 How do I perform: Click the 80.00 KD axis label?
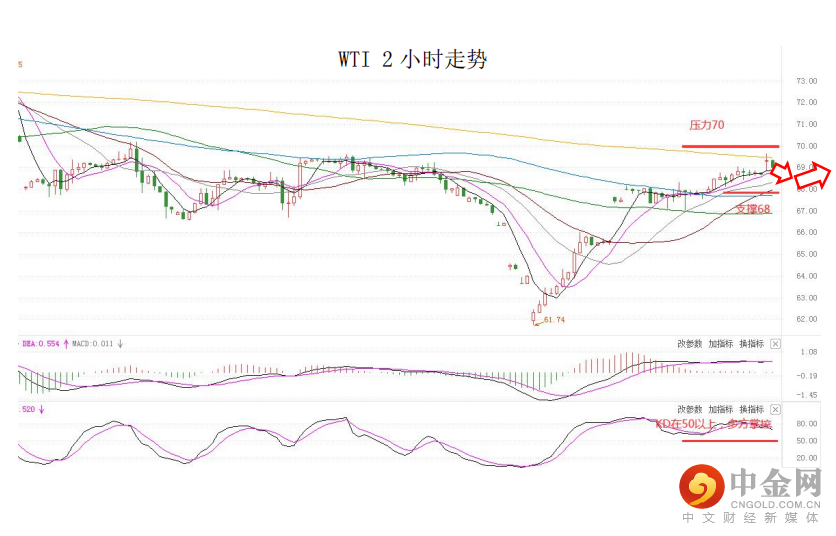(x=807, y=424)
